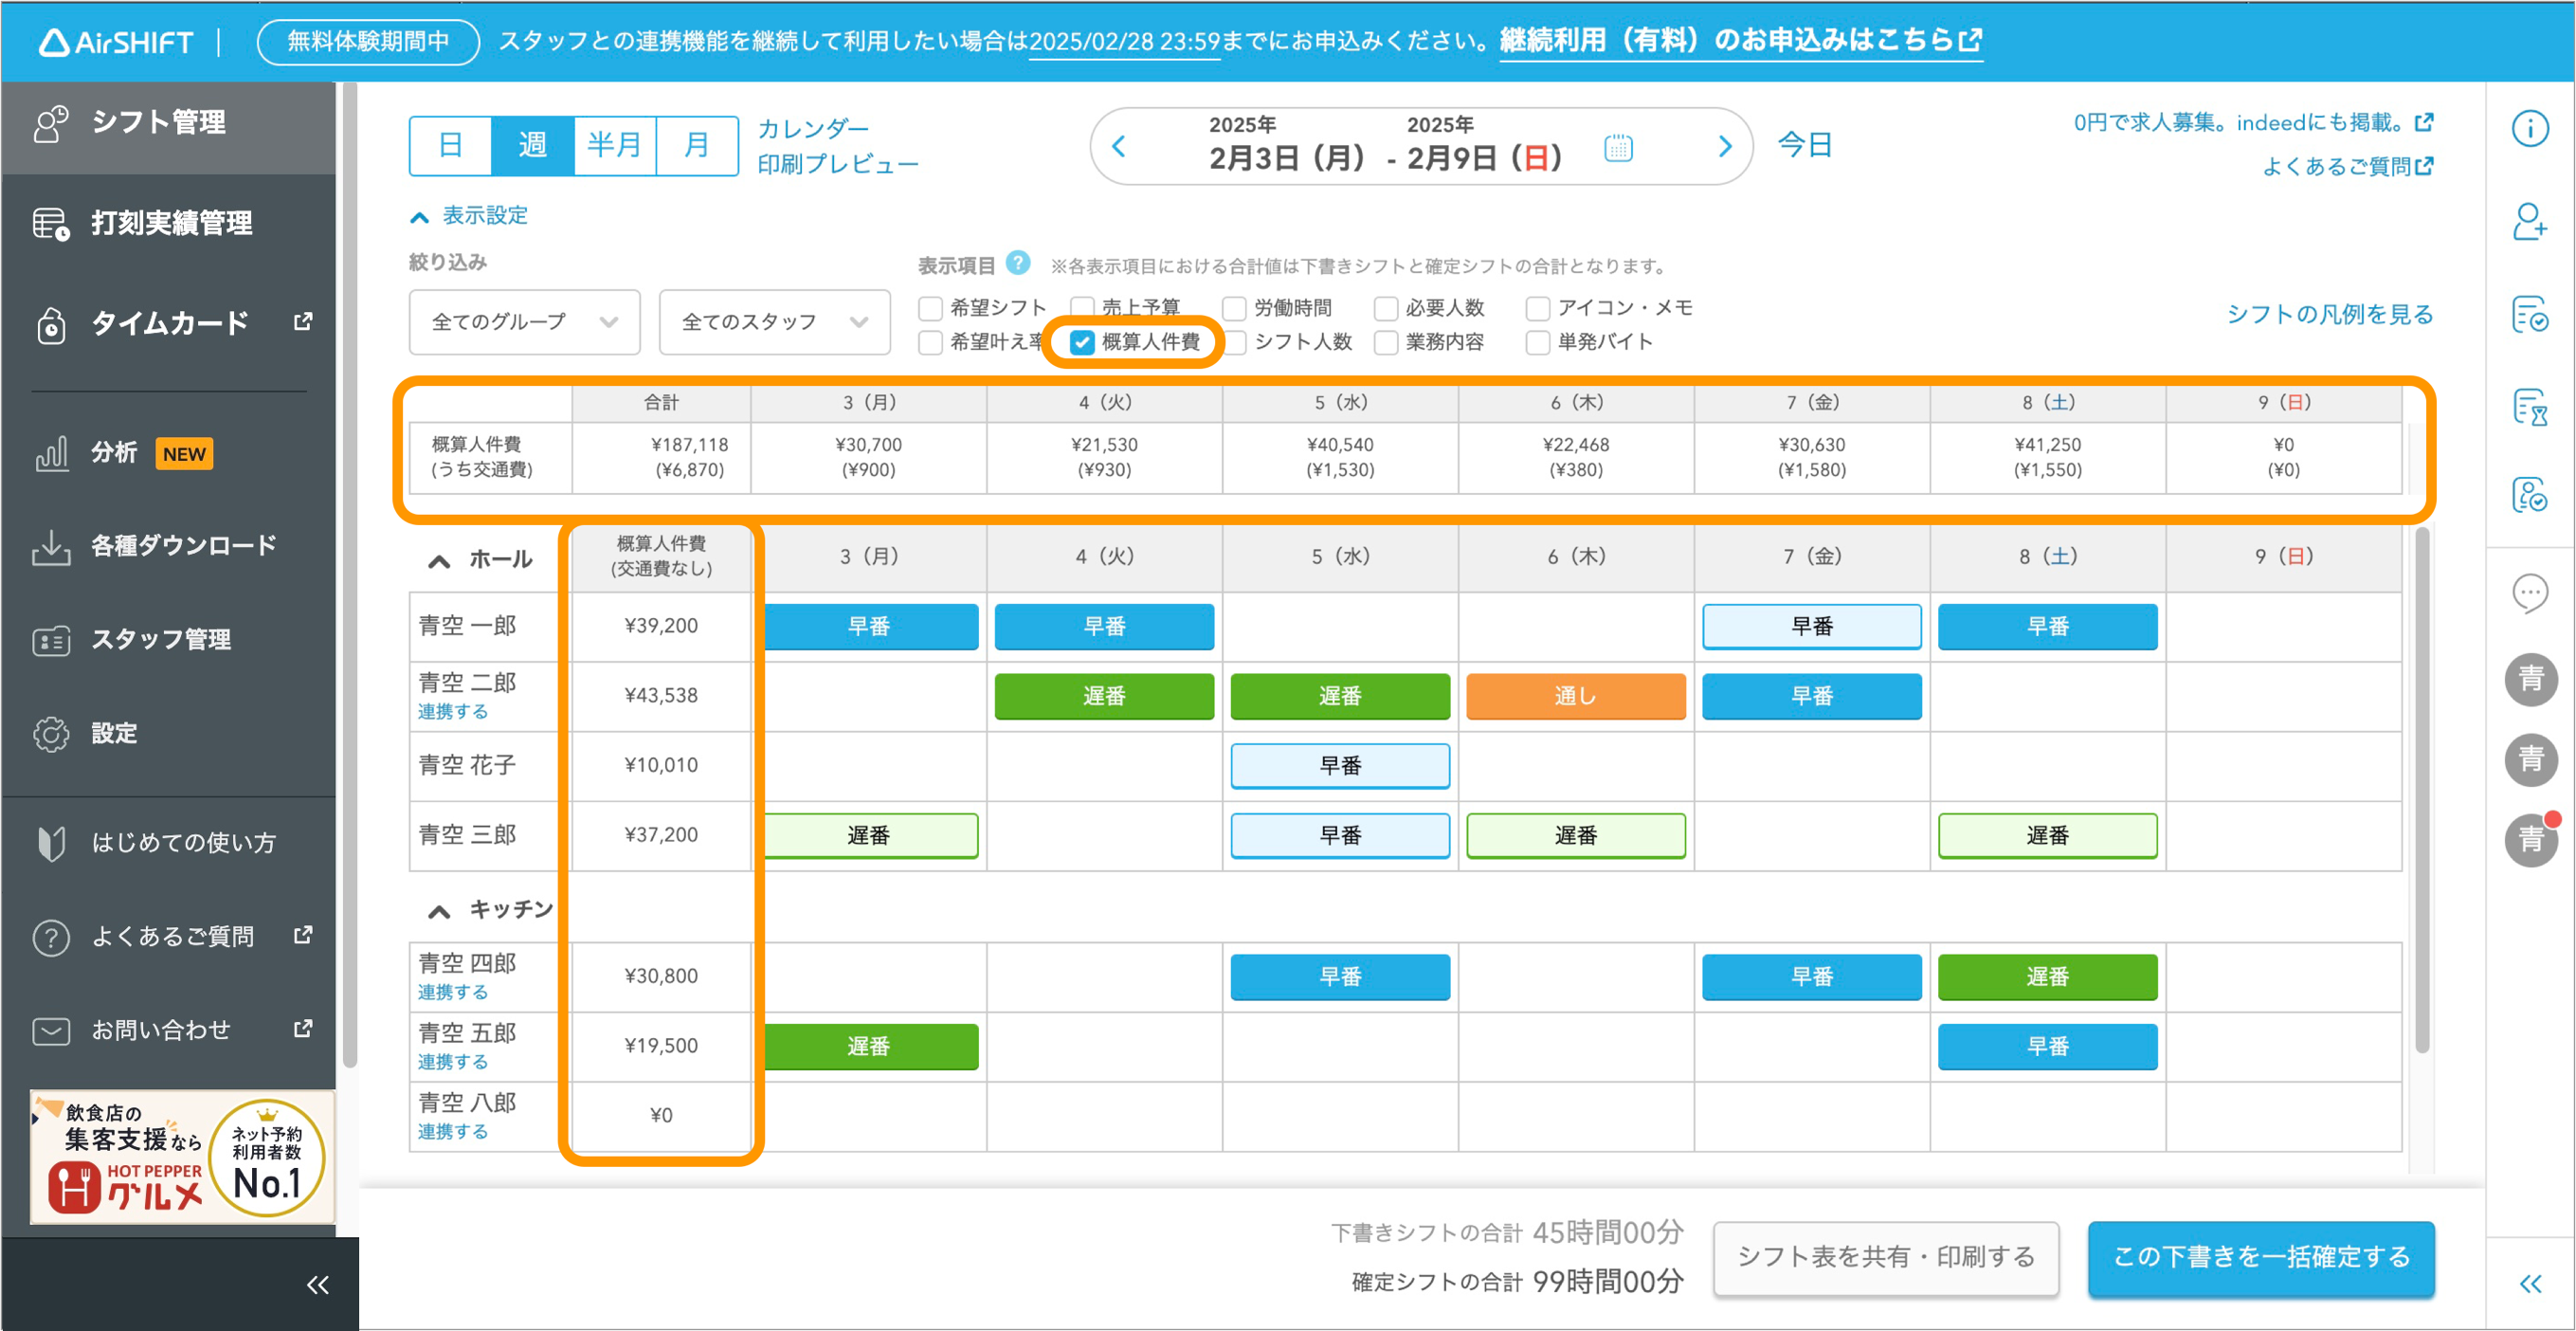Open the 全てのスタッフ dropdown
Viewport: 2576px width, 1331px height.
click(774, 322)
